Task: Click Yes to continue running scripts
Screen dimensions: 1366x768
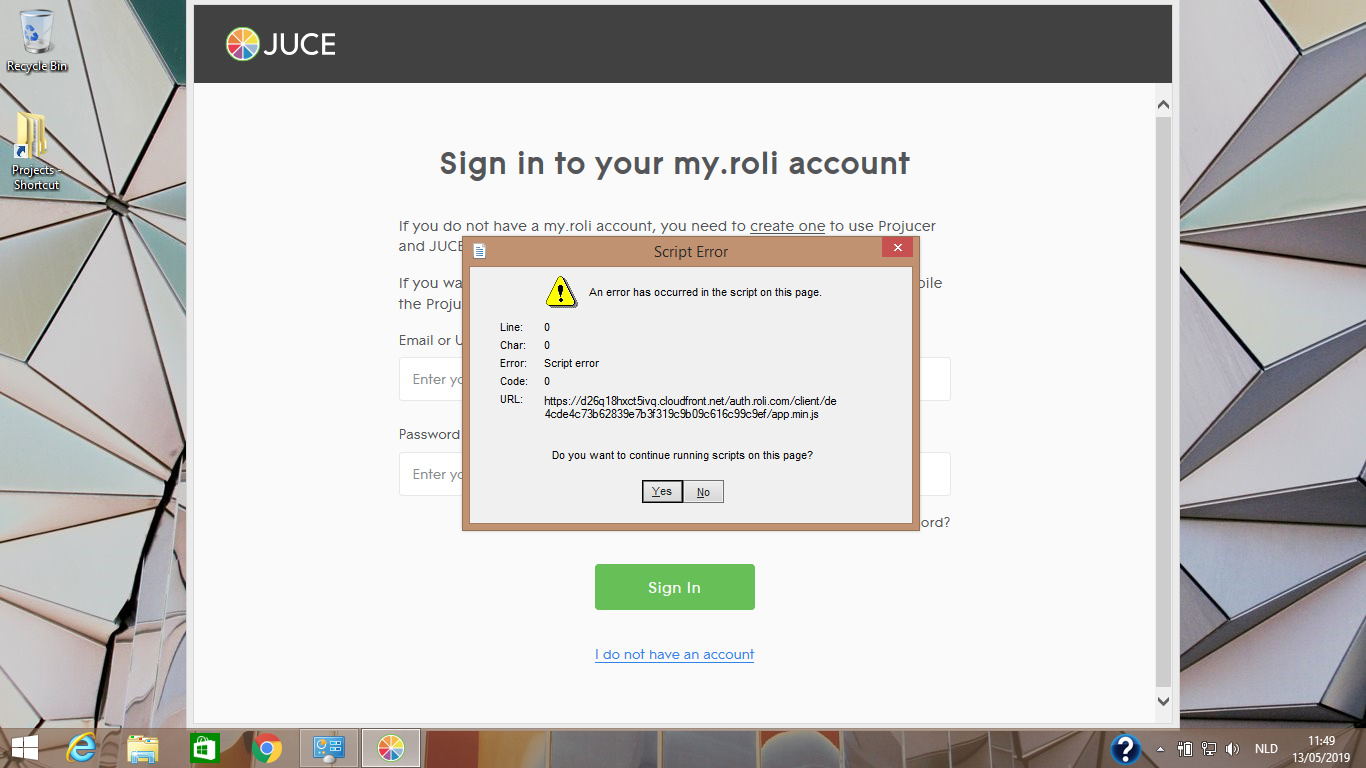Action: (662, 491)
